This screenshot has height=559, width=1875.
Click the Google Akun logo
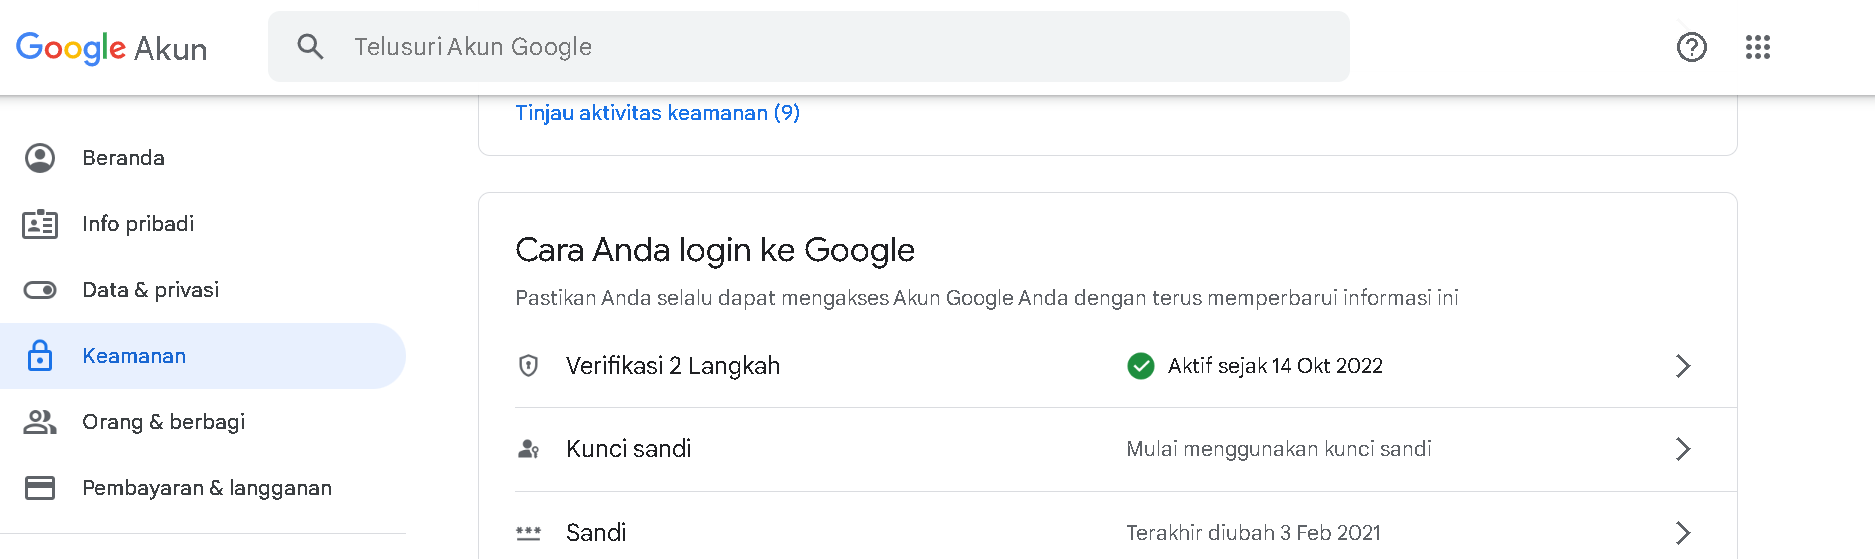pos(111,48)
